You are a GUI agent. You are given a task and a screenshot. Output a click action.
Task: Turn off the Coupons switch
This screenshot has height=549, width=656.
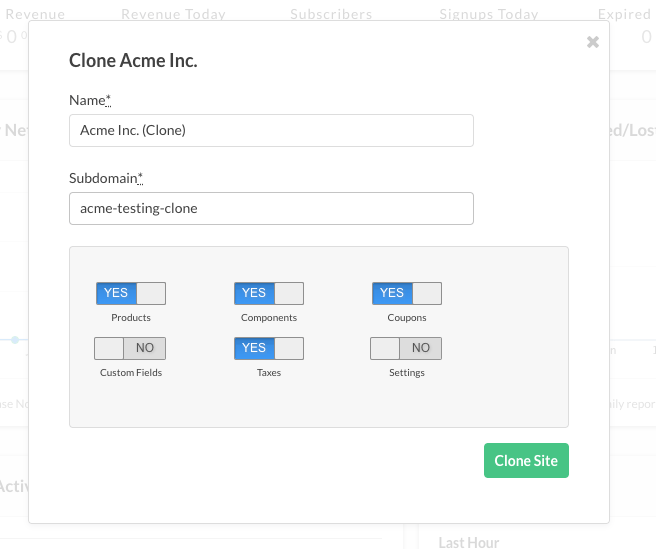click(407, 293)
